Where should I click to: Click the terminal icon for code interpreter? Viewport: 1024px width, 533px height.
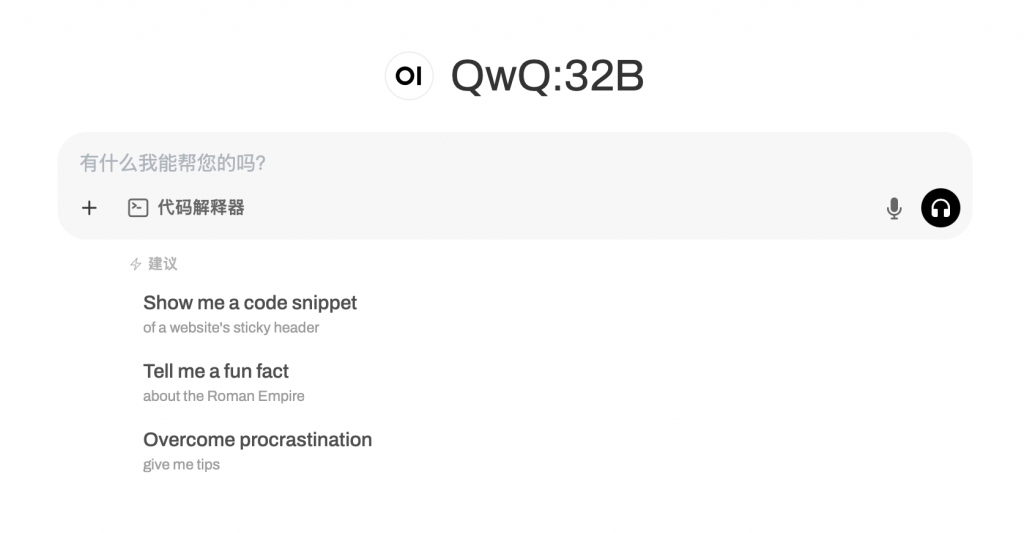click(138, 208)
